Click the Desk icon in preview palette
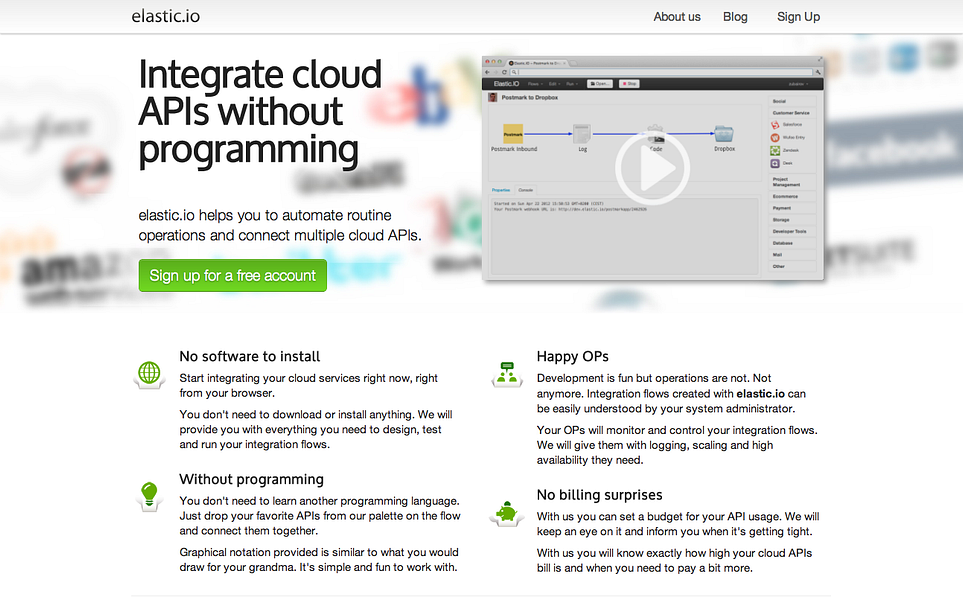 (775, 163)
